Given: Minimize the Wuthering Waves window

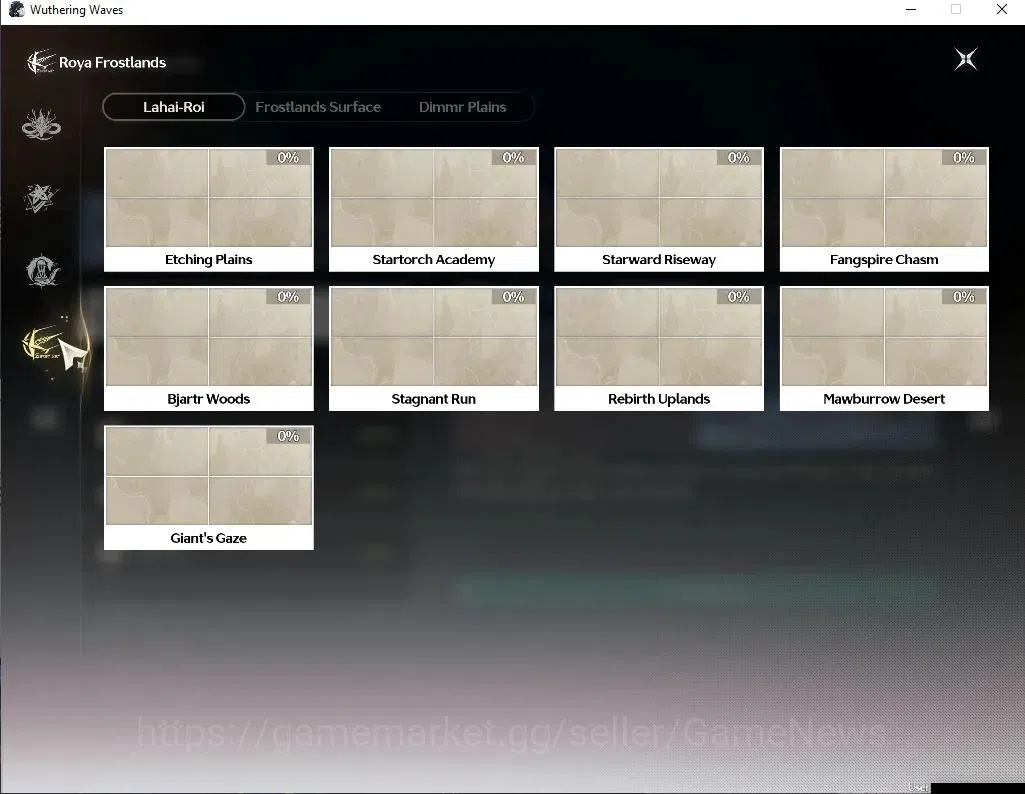Looking at the screenshot, I should [911, 9].
